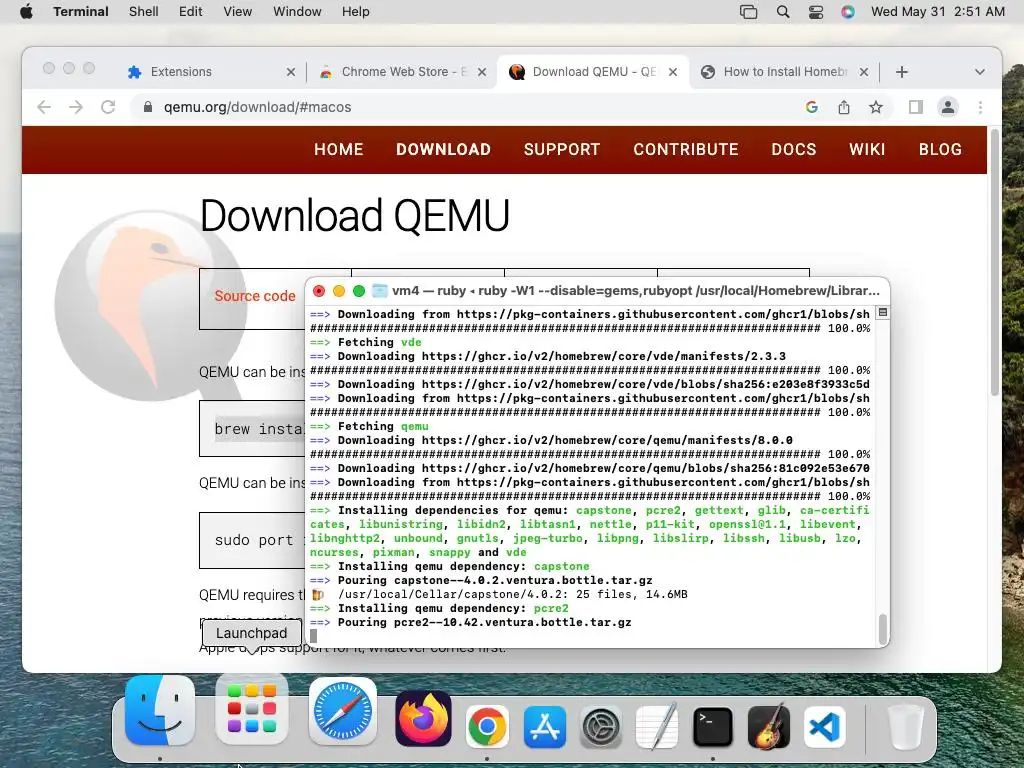Open QEMU BLOG page
The height and width of the screenshot is (768, 1024).
point(940,150)
